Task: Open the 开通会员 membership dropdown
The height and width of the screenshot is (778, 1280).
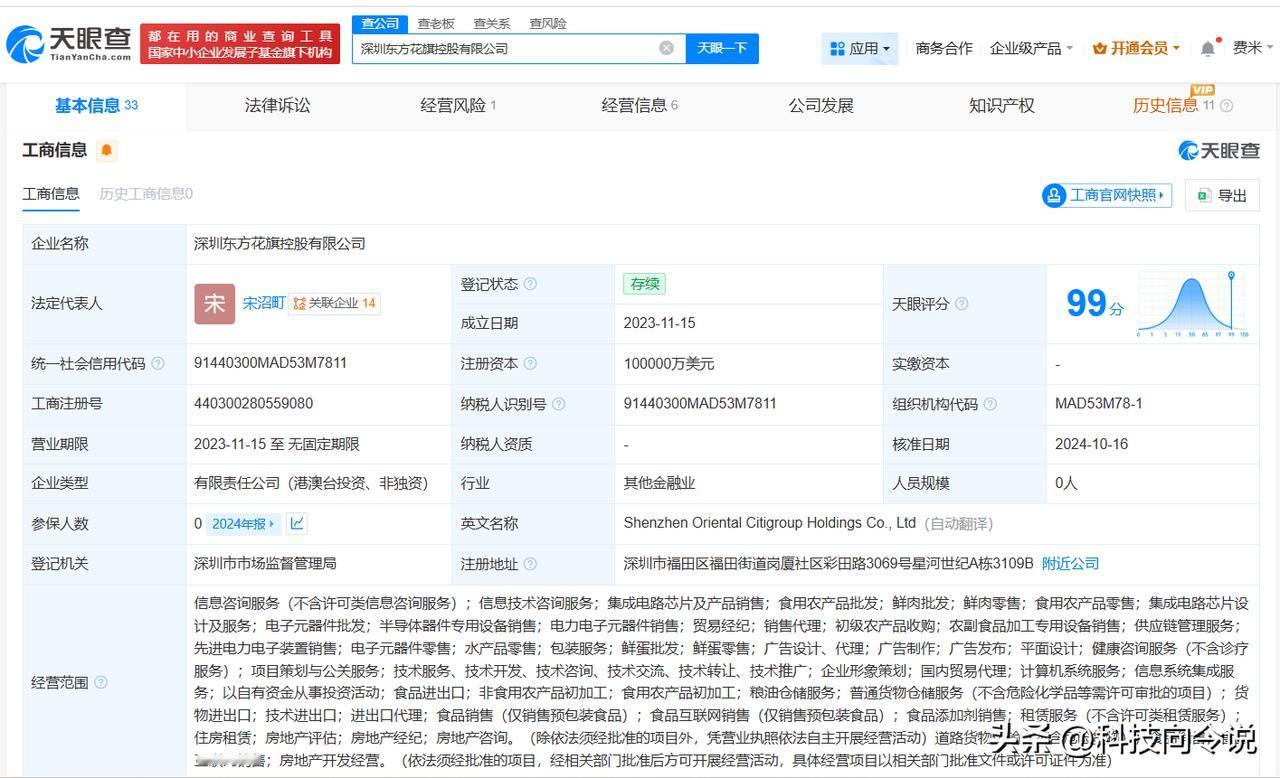Action: 1136,48
